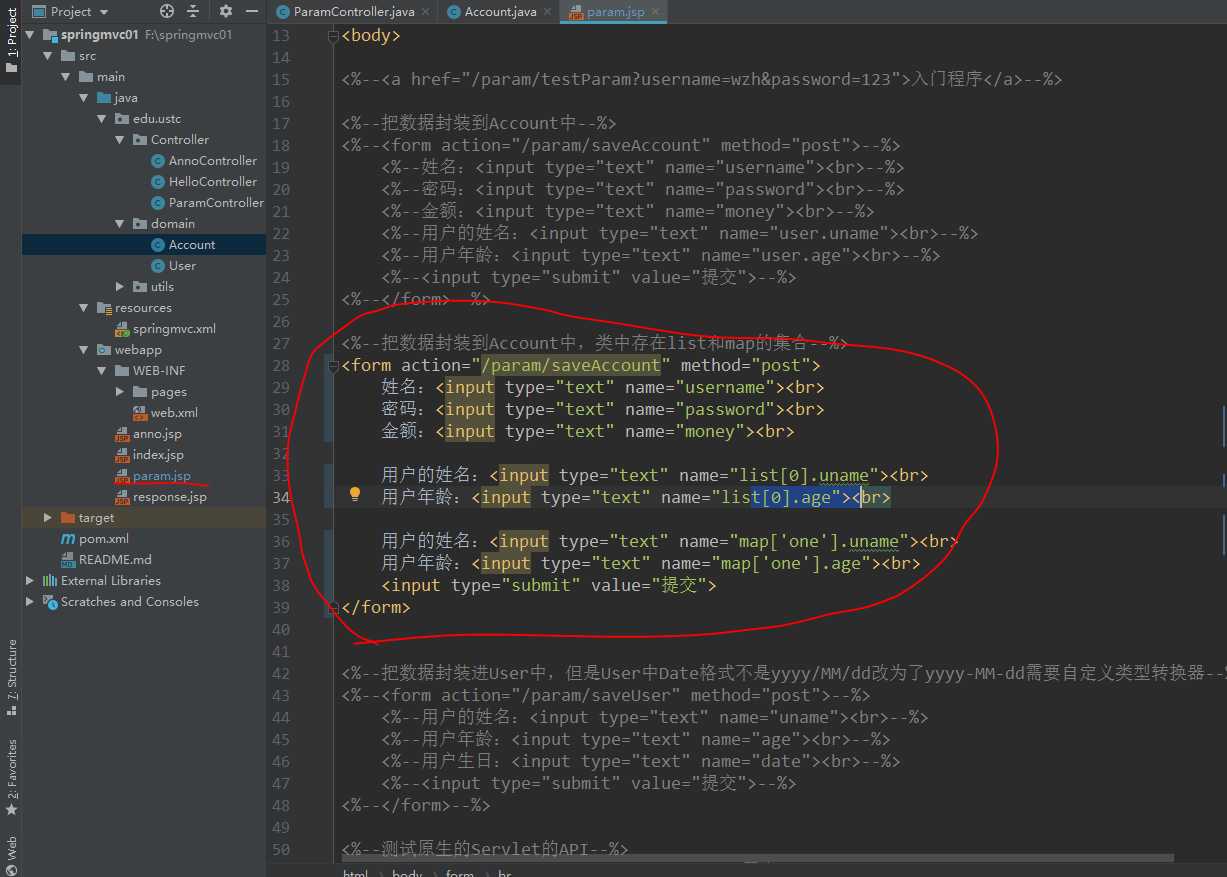Click the Account class icon in tree
This screenshot has height=877, width=1227.
[x=157, y=245]
